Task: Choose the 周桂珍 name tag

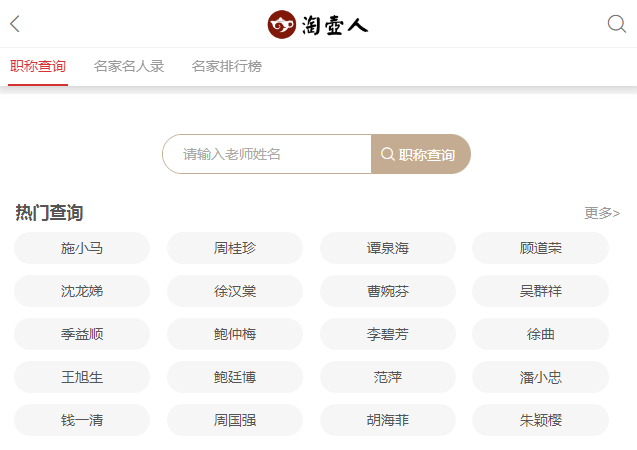Action: pyautogui.click(x=235, y=248)
